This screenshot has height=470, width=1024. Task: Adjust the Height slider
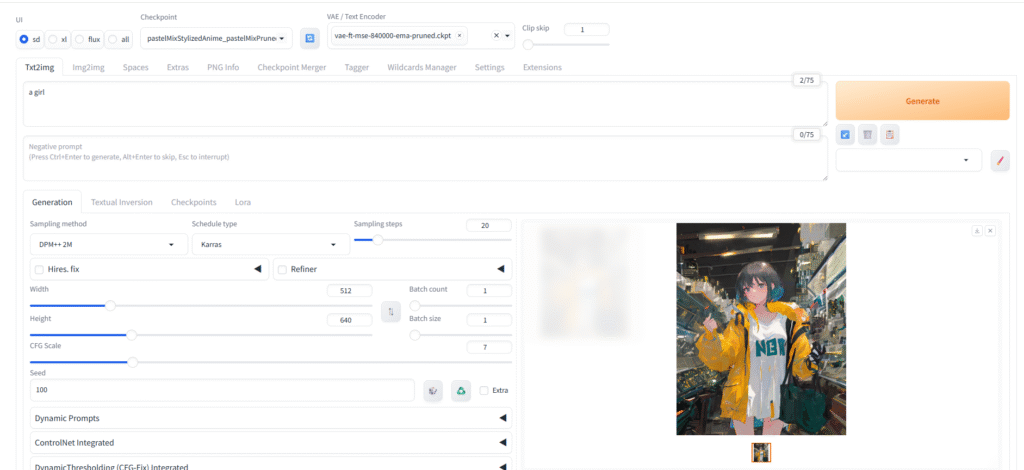(x=201, y=335)
